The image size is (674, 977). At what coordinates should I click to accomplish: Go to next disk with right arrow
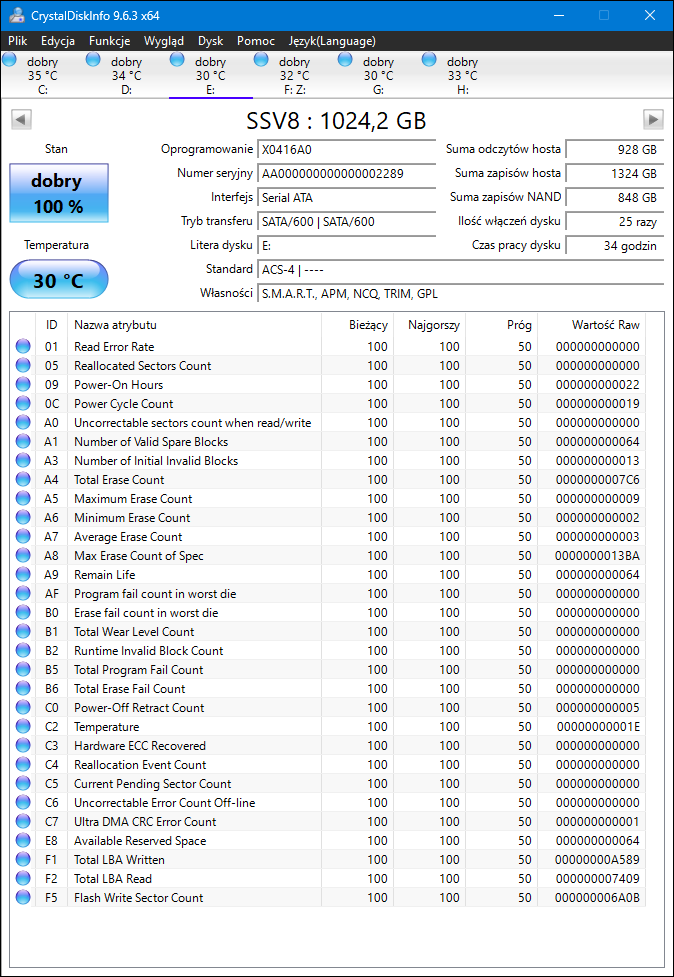[653, 120]
